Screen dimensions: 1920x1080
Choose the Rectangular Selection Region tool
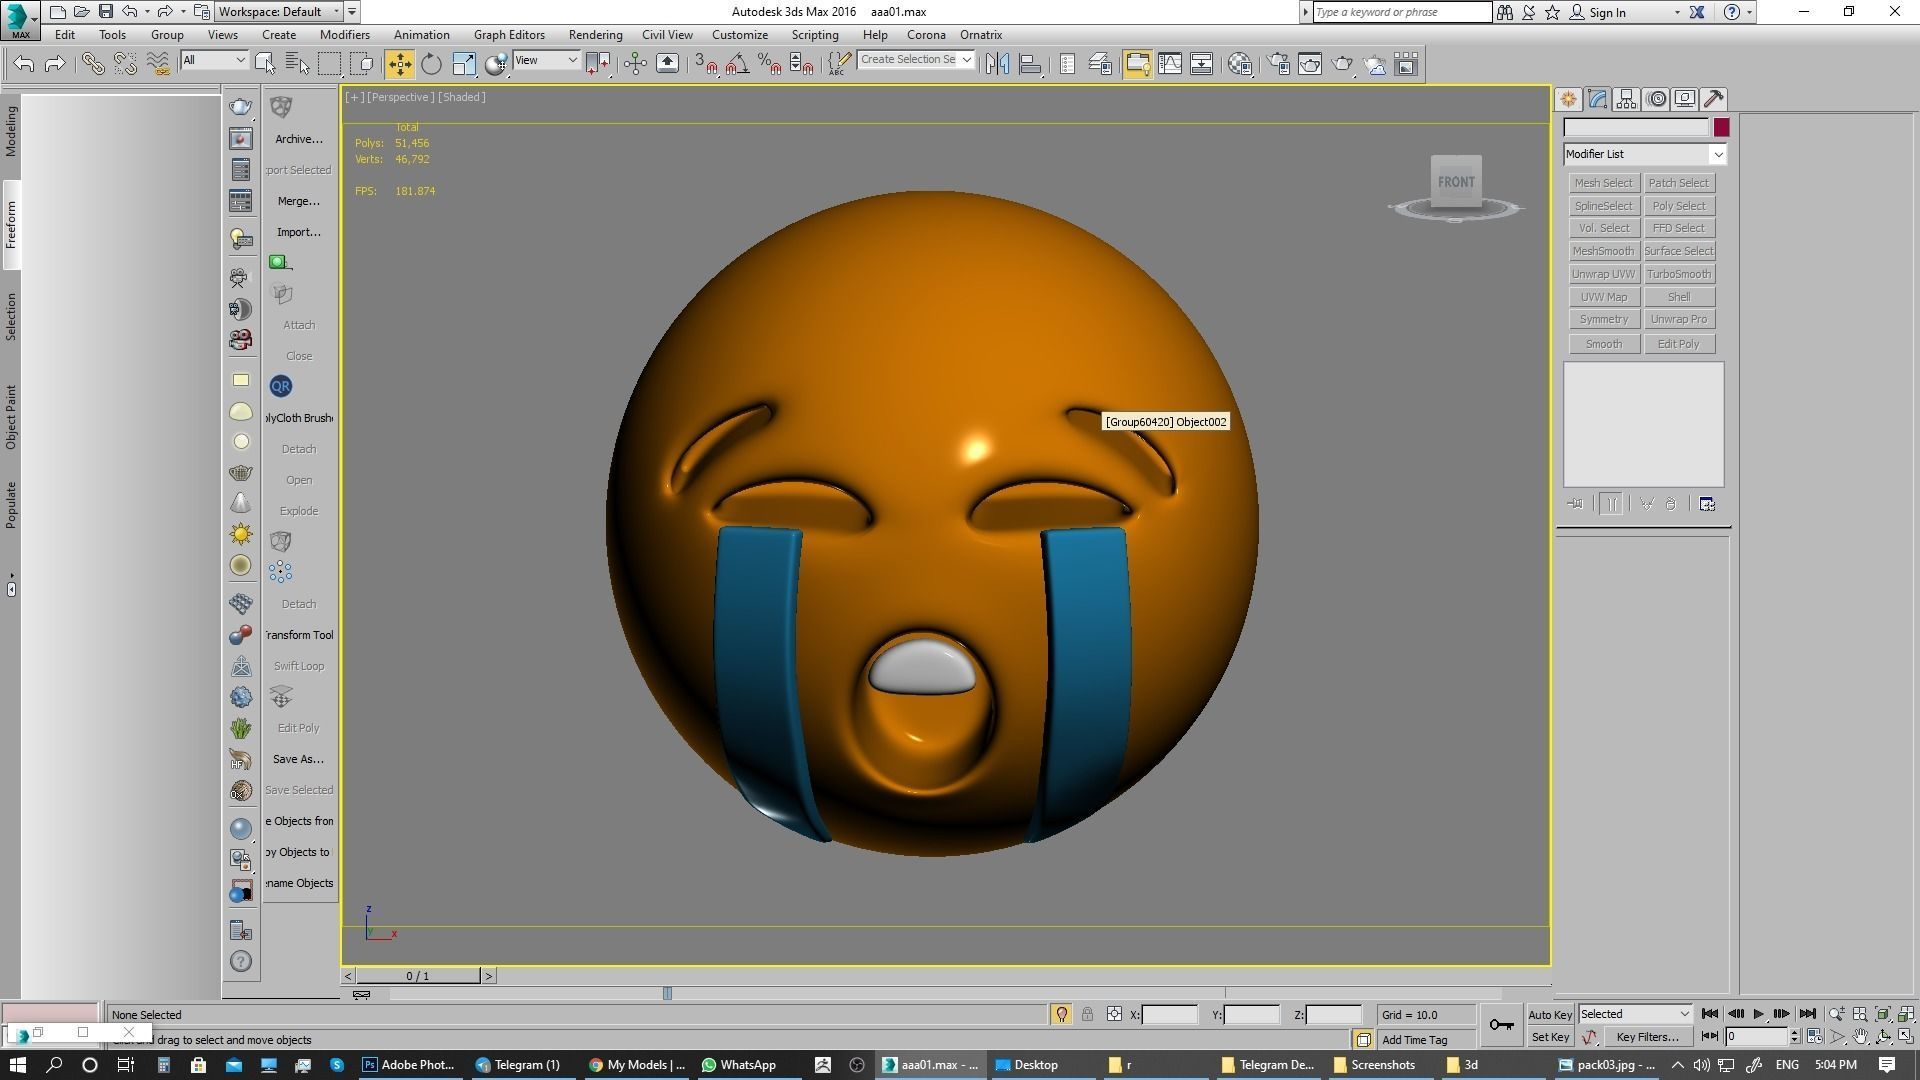point(329,64)
